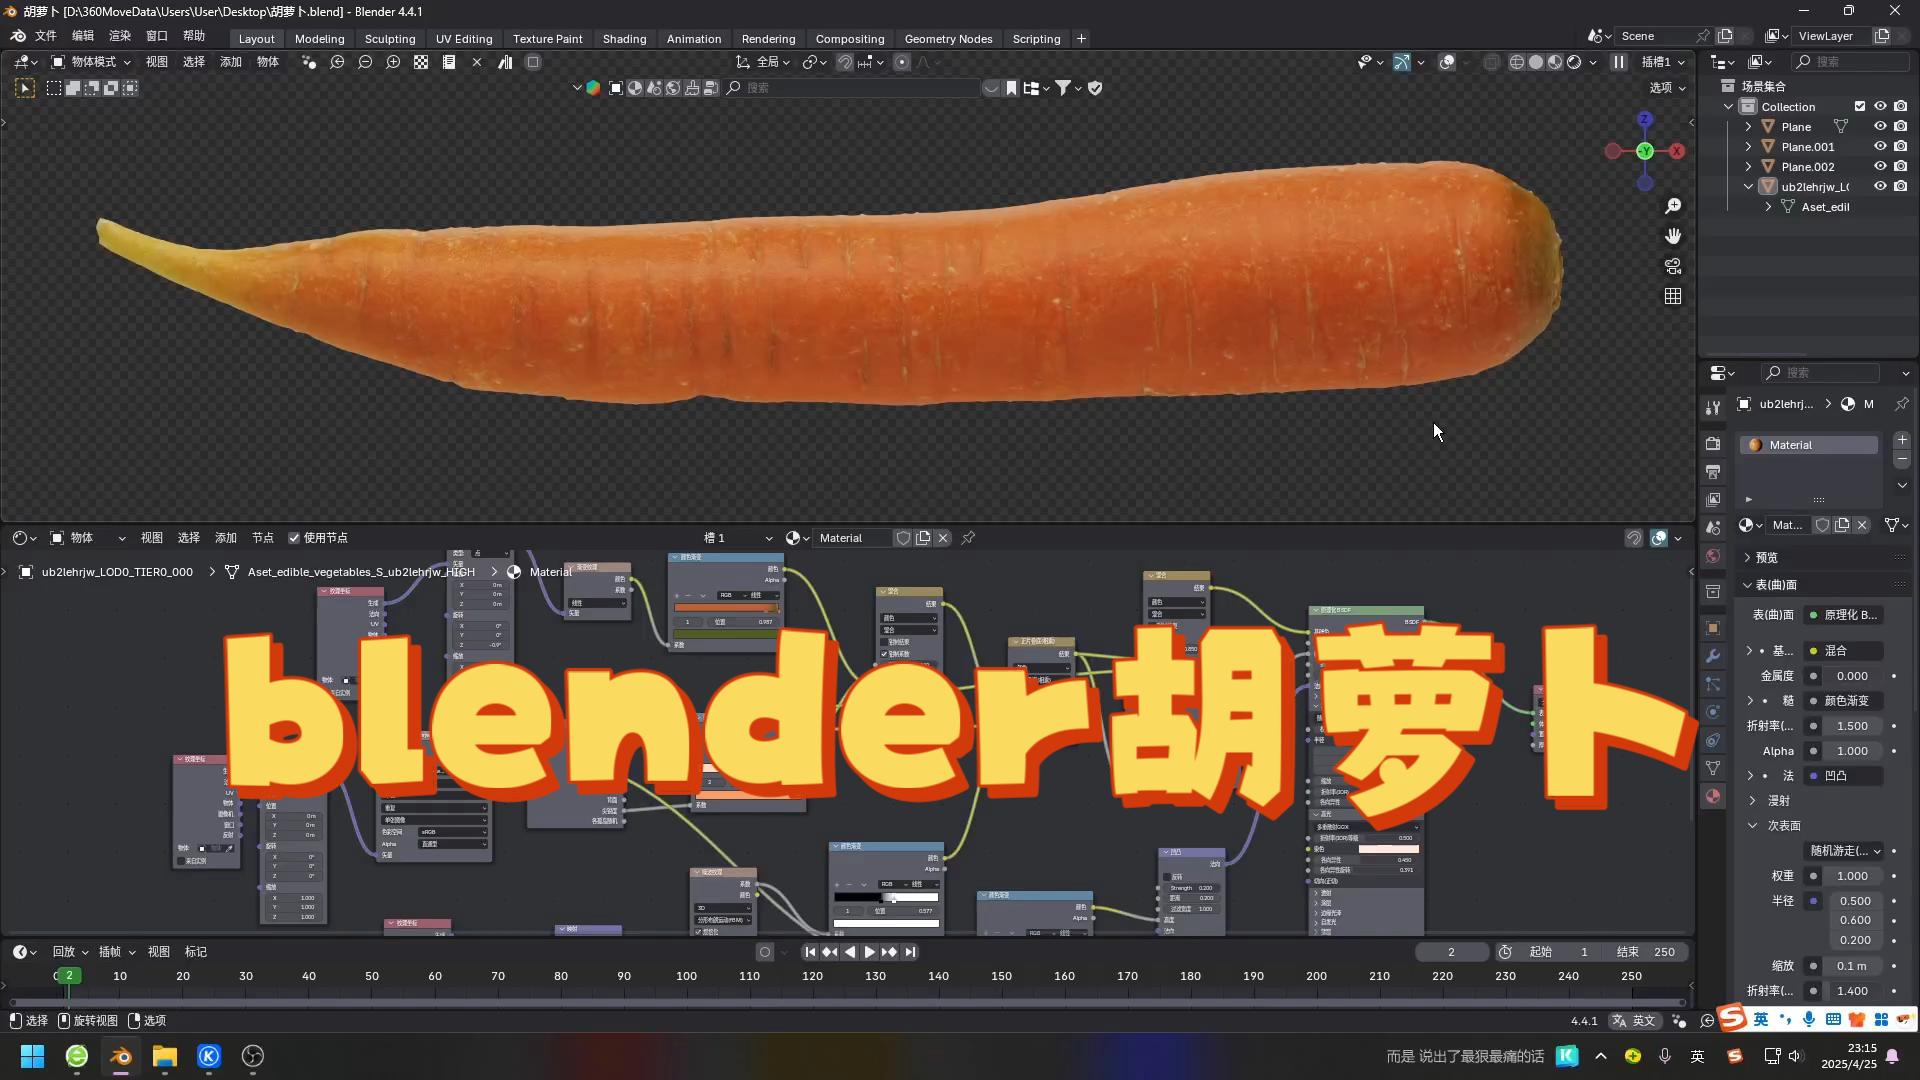Open the 全局 transform orientation dropdown
1920x1080 pixels.
[762, 62]
